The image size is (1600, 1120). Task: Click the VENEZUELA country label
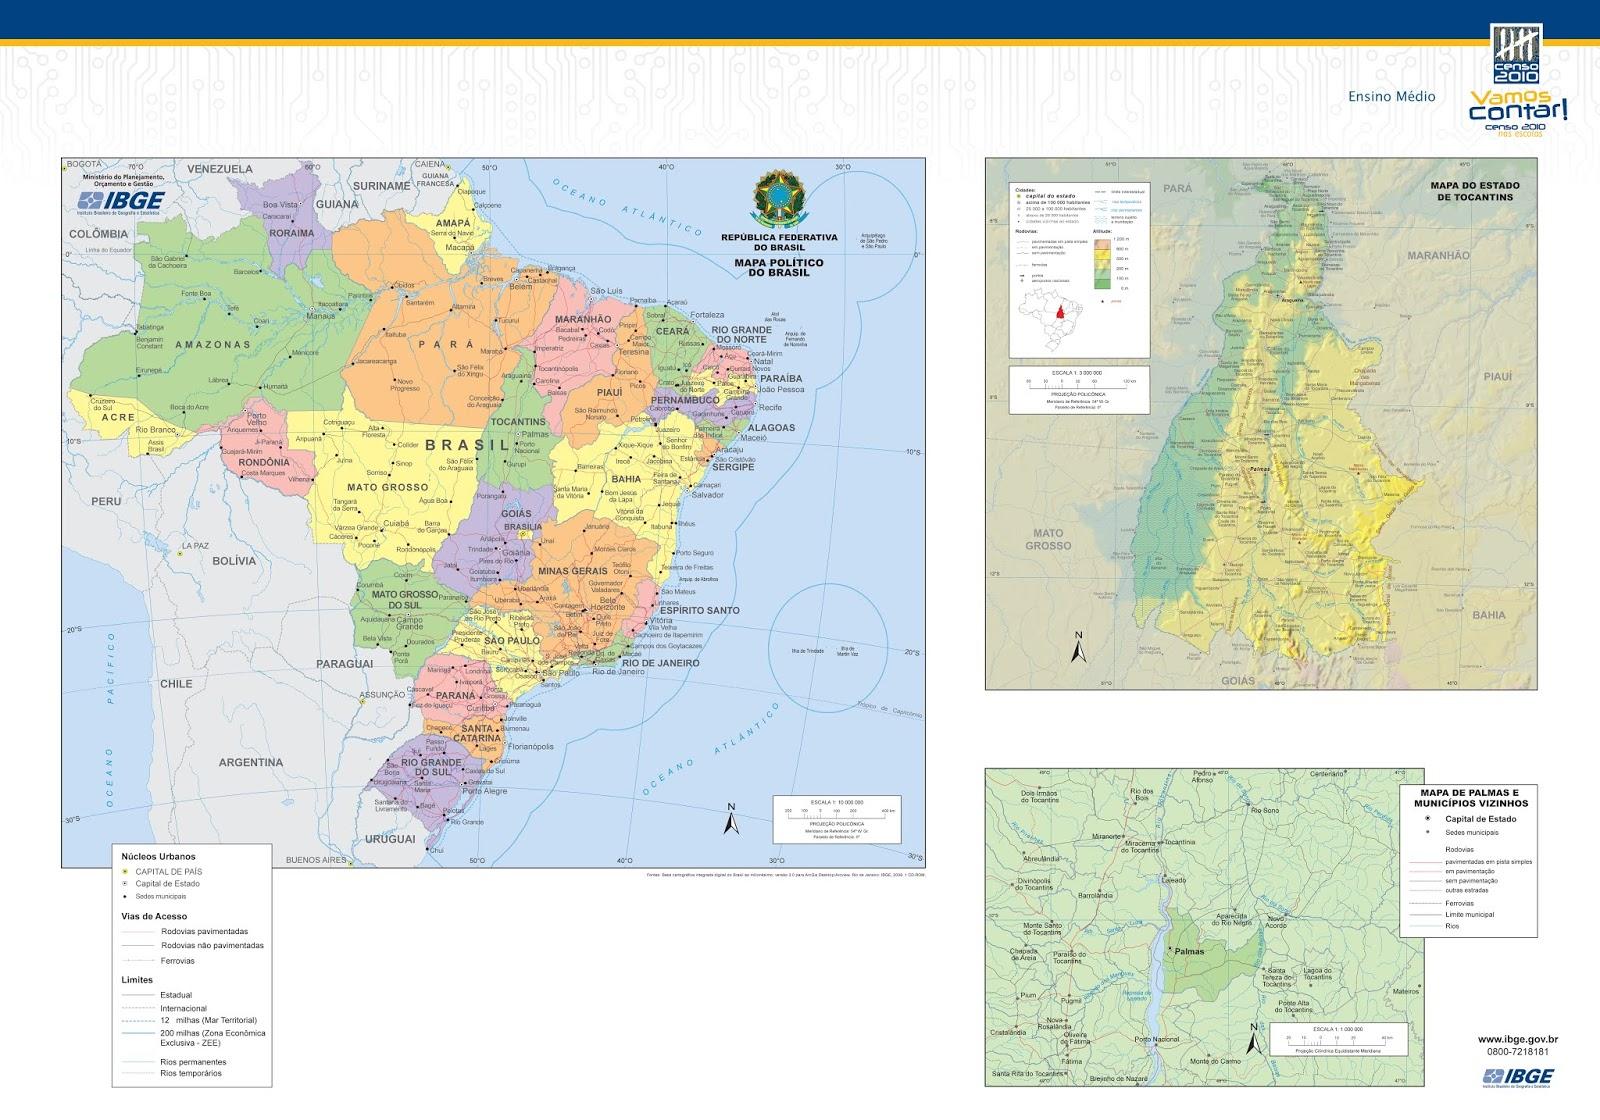point(219,168)
